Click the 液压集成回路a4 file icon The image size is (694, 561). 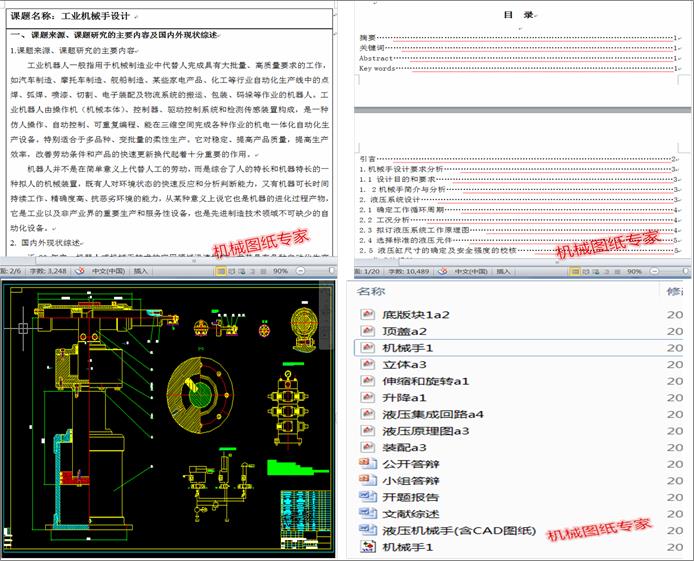367,414
